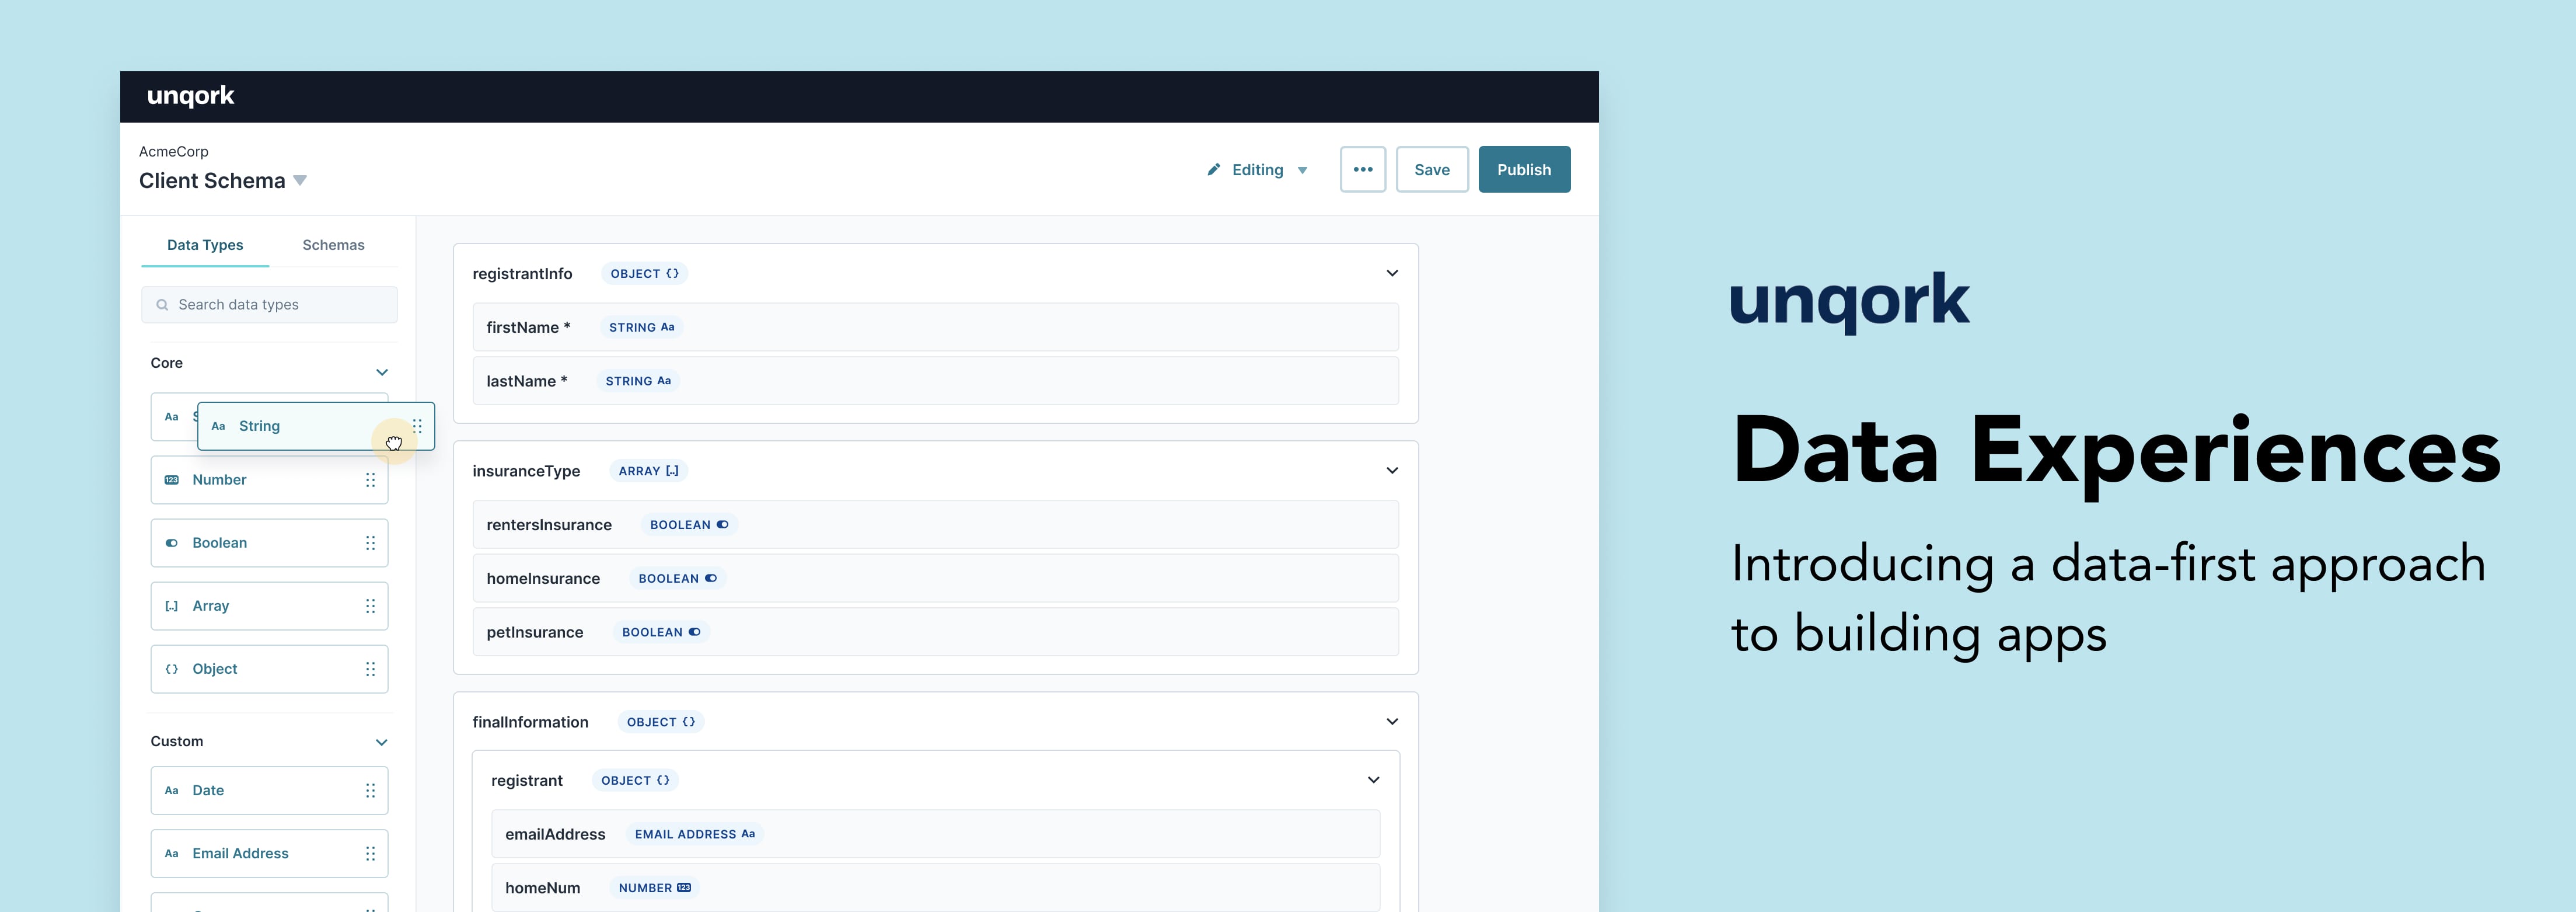
Task: Click the STRING badge on firstName
Action: pyautogui.click(x=641, y=328)
